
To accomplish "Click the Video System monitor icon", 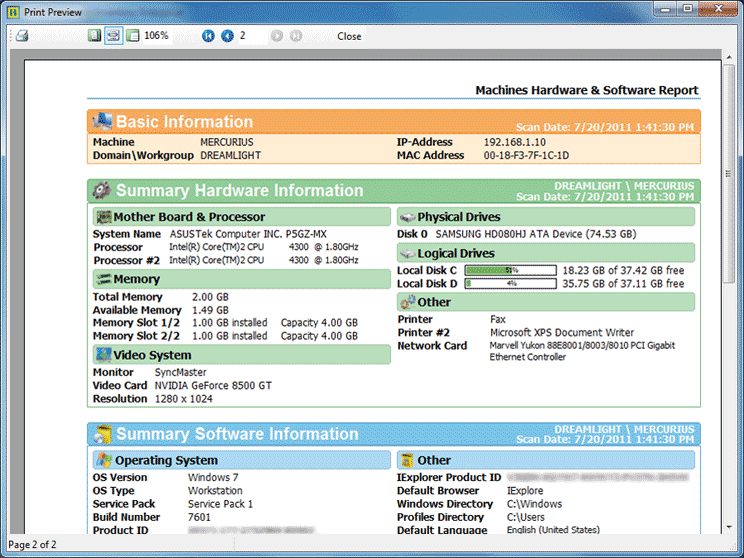I will click(x=103, y=355).
